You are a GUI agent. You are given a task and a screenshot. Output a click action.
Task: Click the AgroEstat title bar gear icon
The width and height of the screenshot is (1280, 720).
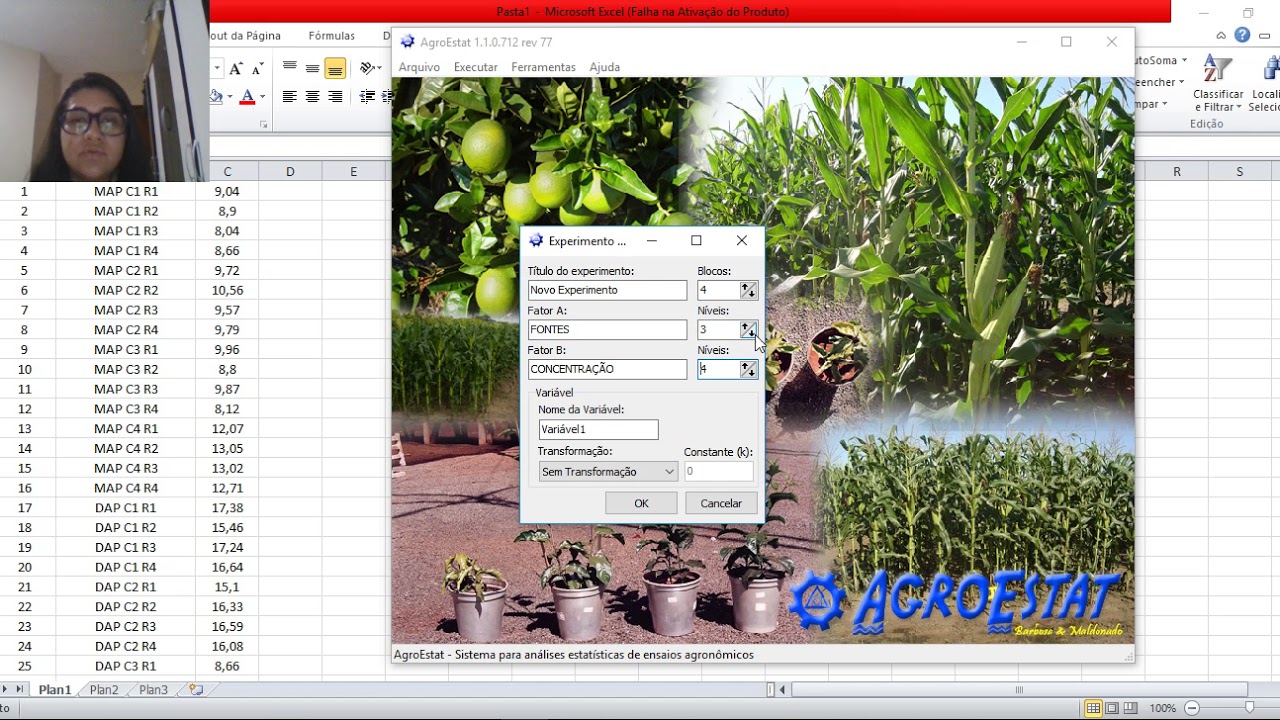[x=407, y=42]
